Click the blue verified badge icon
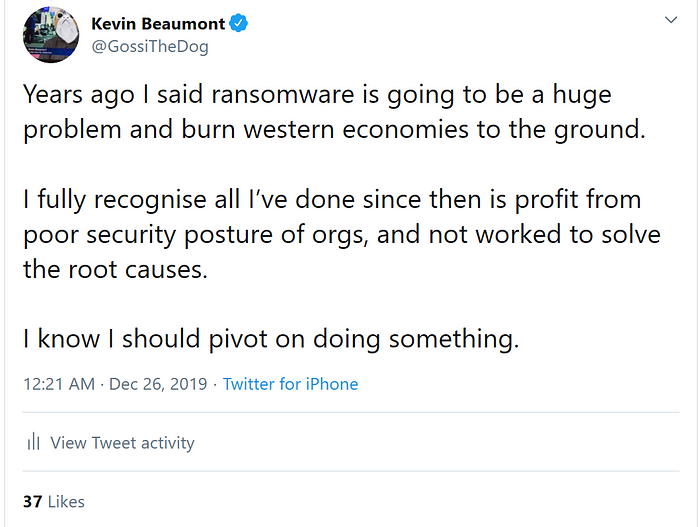 [238, 23]
